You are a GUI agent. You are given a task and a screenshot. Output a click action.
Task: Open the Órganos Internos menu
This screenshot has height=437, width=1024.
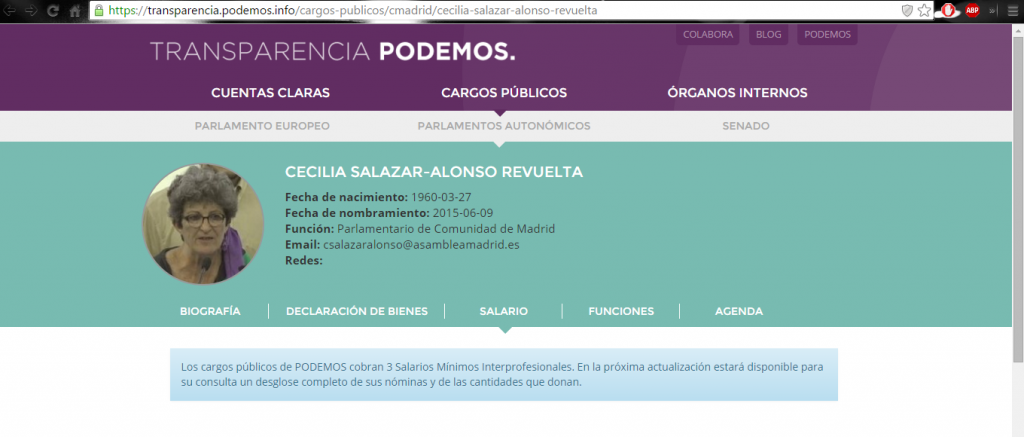(x=737, y=93)
